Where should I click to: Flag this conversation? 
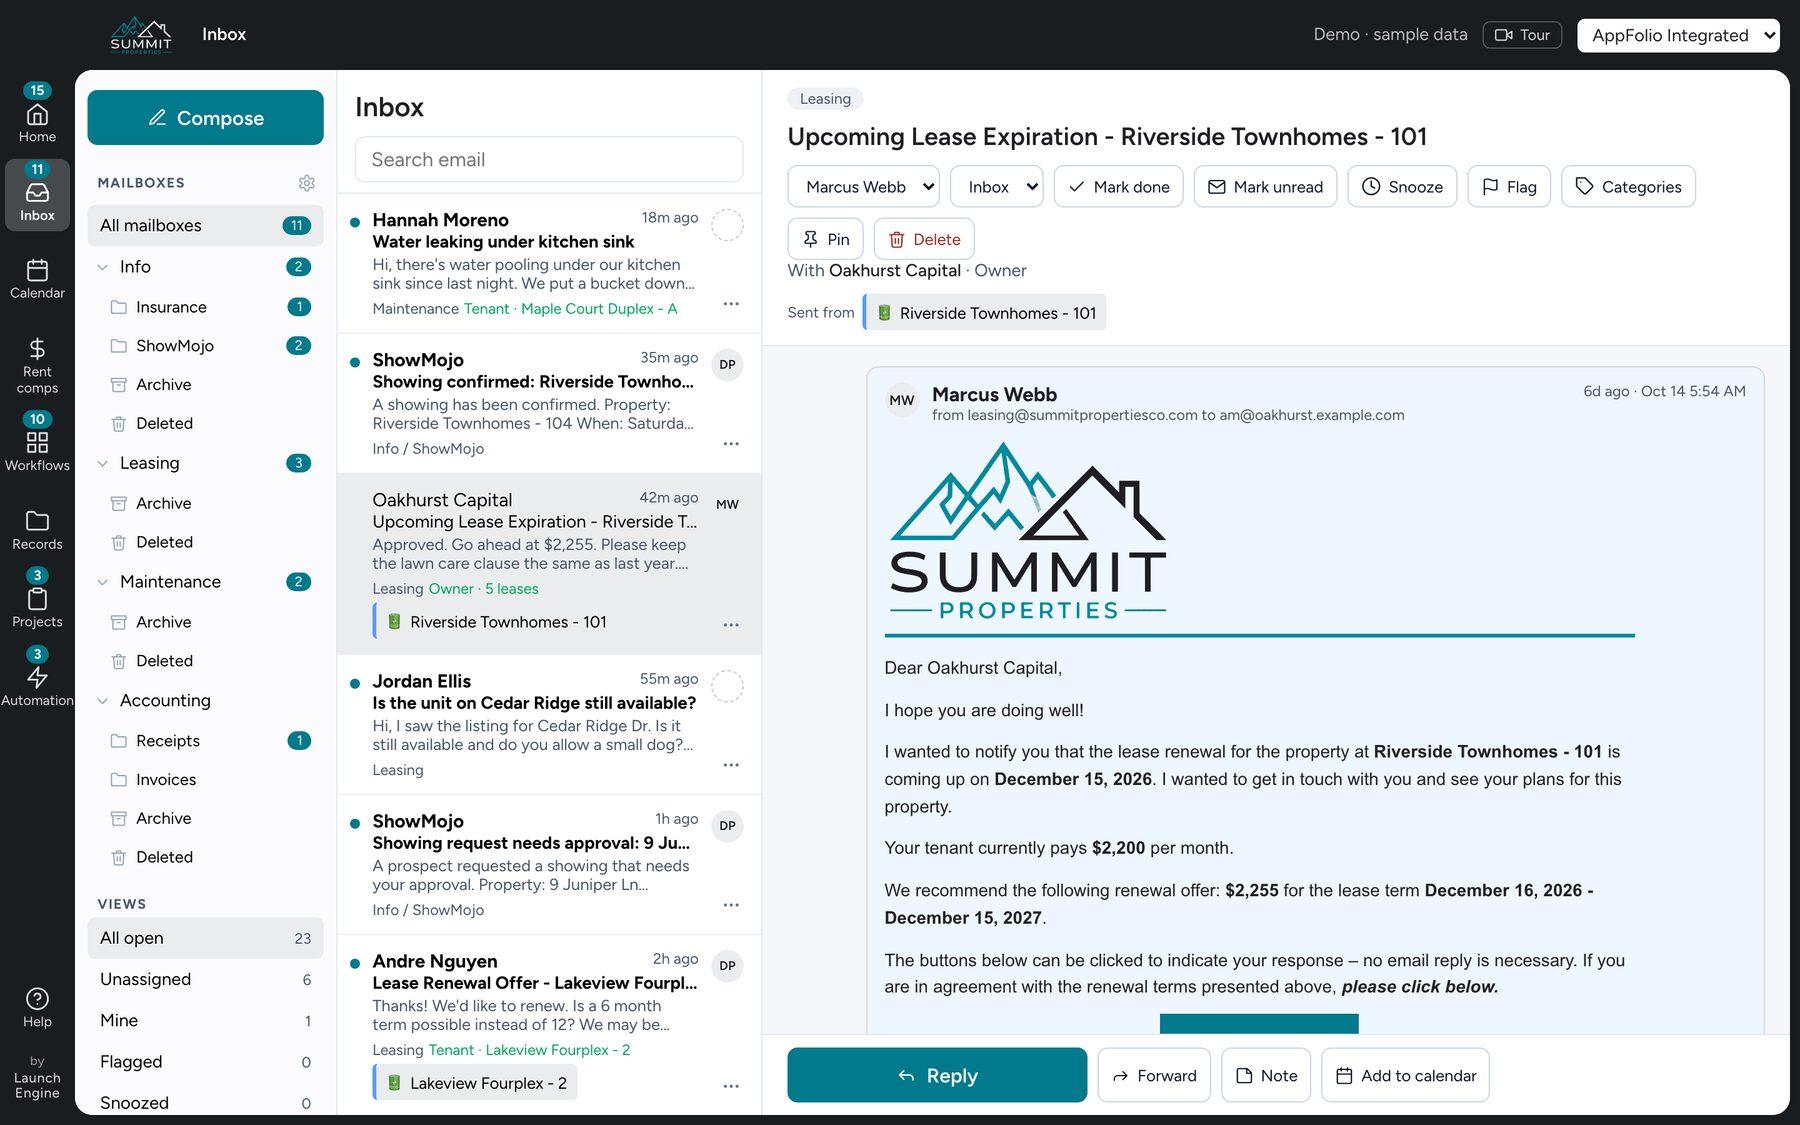point(1509,187)
